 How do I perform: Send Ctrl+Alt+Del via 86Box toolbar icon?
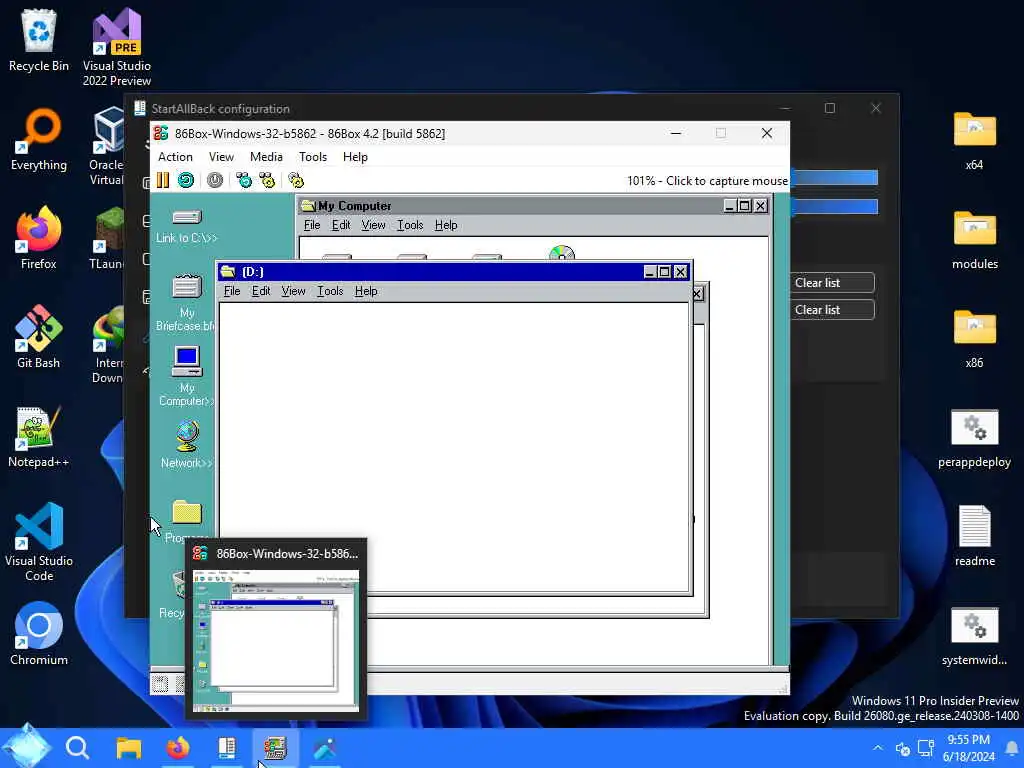(244, 180)
